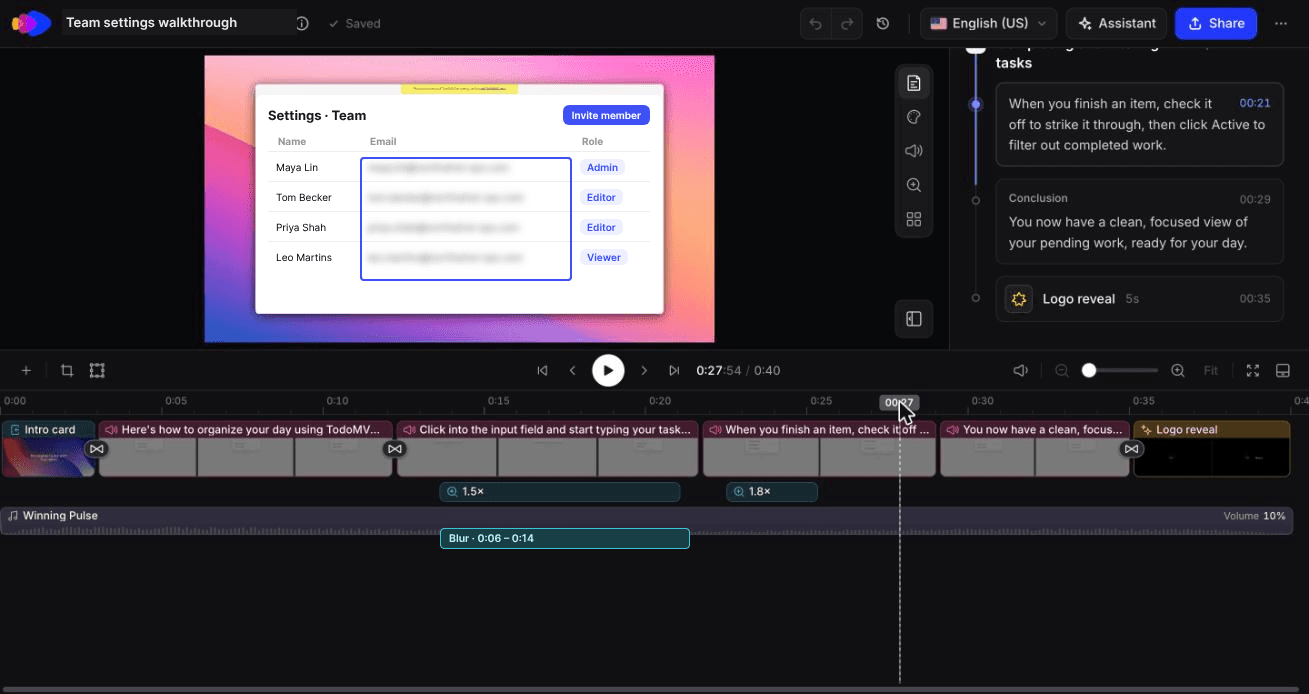Open the Assistant

[x=1117, y=23]
